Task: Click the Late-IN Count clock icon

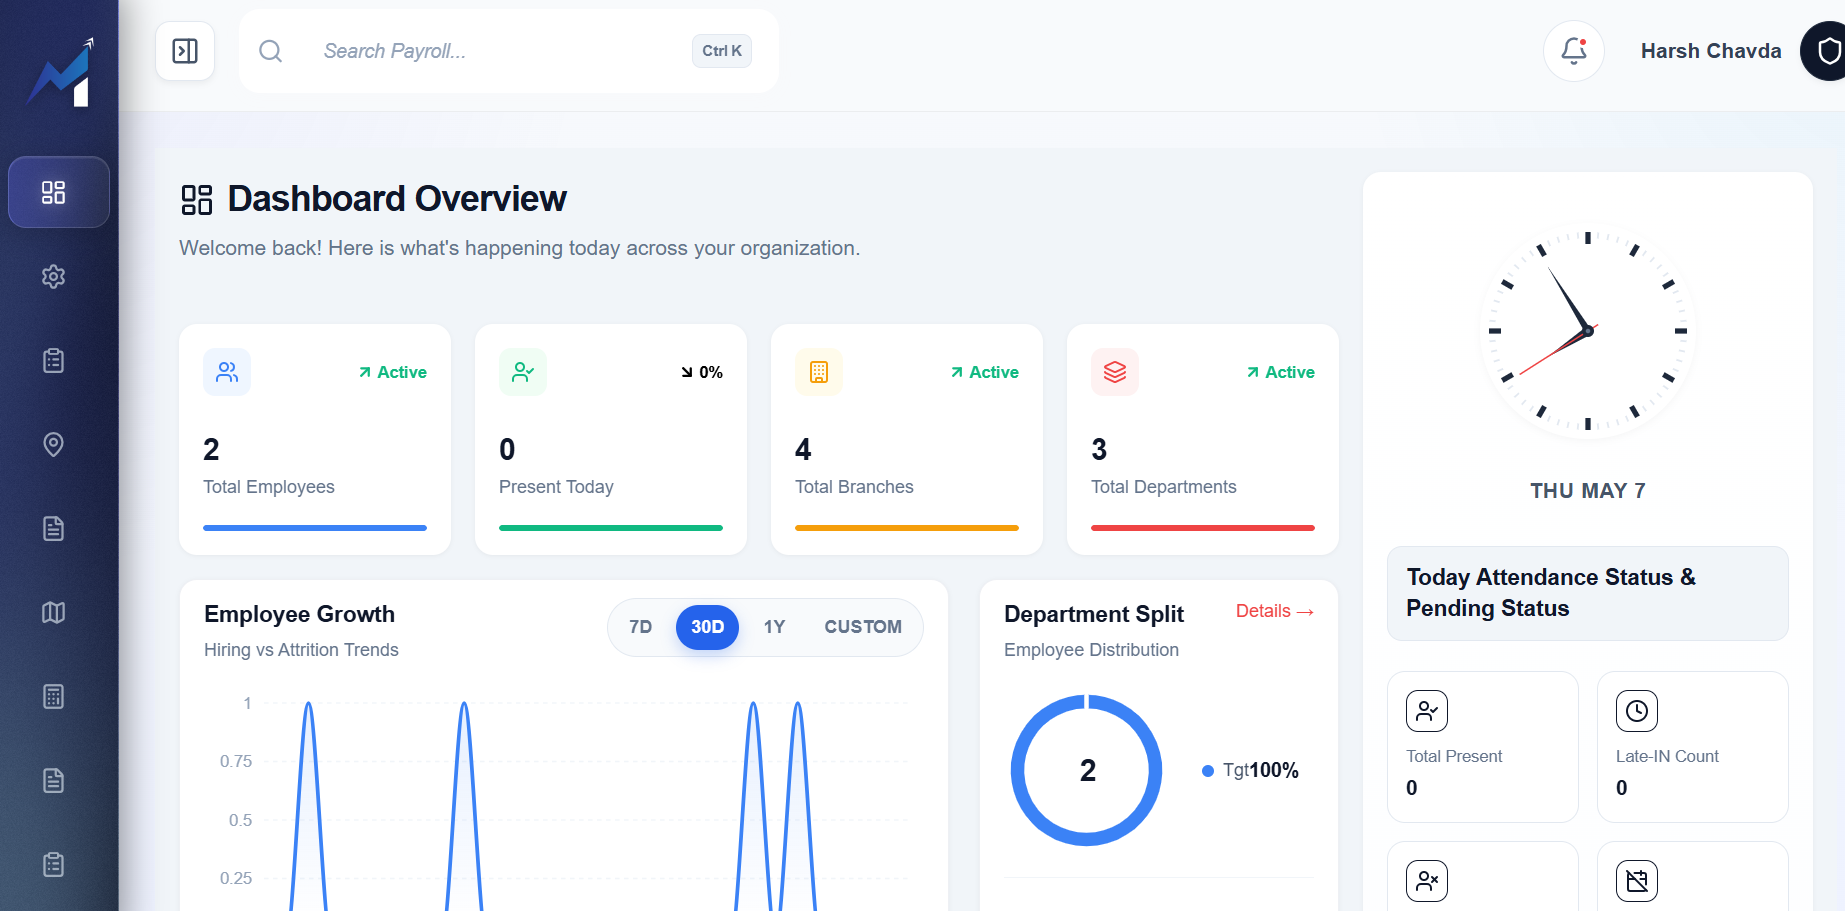Action: pyautogui.click(x=1637, y=711)
